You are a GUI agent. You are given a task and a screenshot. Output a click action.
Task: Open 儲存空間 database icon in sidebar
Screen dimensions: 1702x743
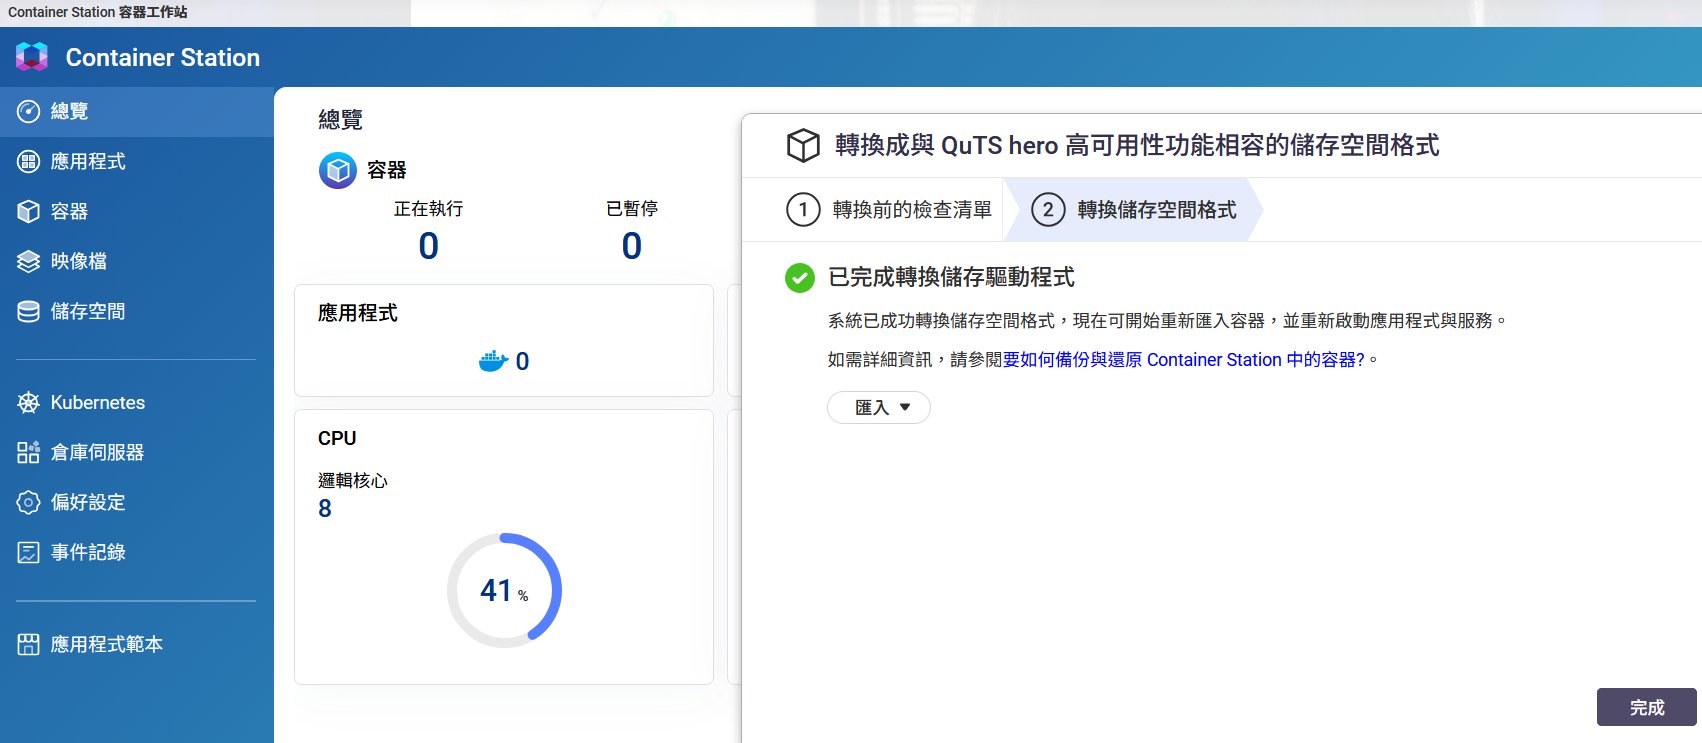coord(29,311)
